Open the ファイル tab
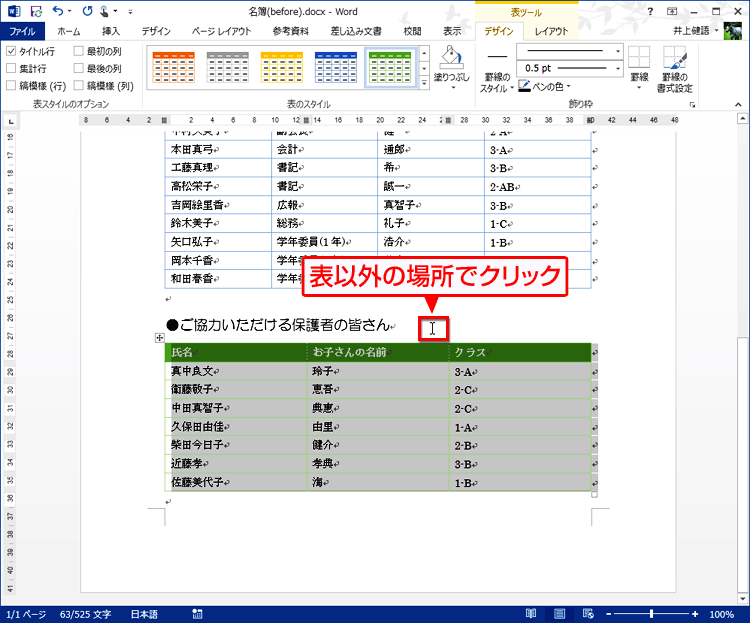The height and width of the screenshot is (623, 750). tap(22, 31)
